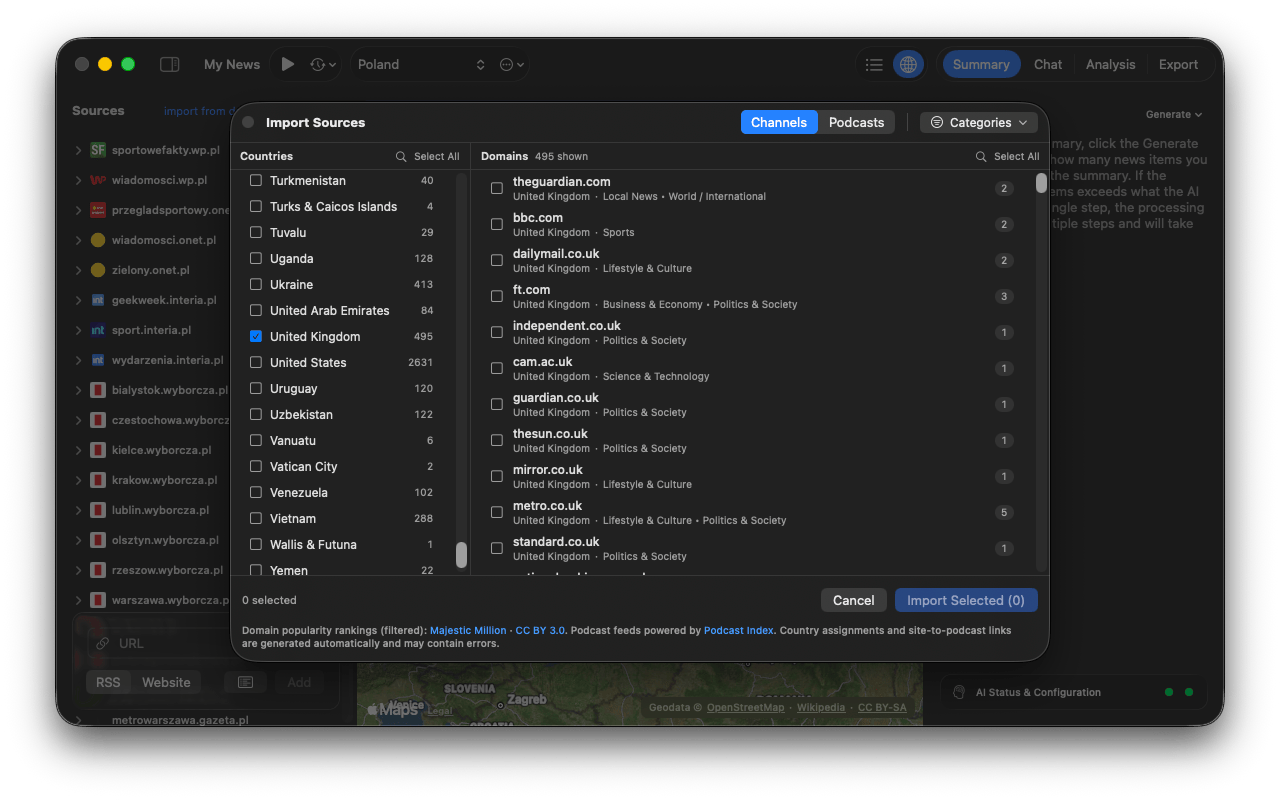This screenshot has width=1280, height=800.
Task: Open the Analysis tab
Action: 1111,64
